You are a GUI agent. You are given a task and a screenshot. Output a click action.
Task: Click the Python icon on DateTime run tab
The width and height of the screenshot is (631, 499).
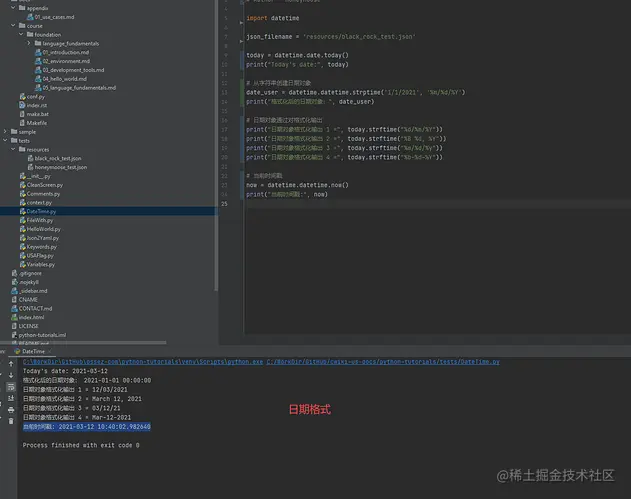[17, 351]
